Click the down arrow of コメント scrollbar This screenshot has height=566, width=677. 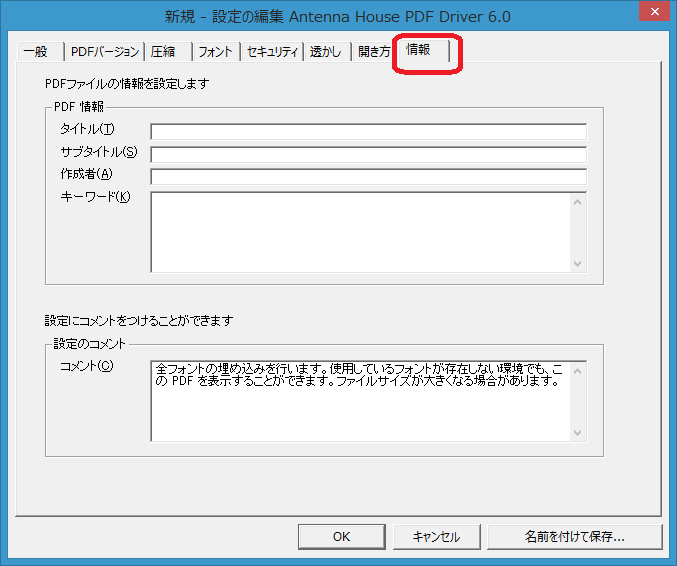pyautogui.click(x=578, y=432)
